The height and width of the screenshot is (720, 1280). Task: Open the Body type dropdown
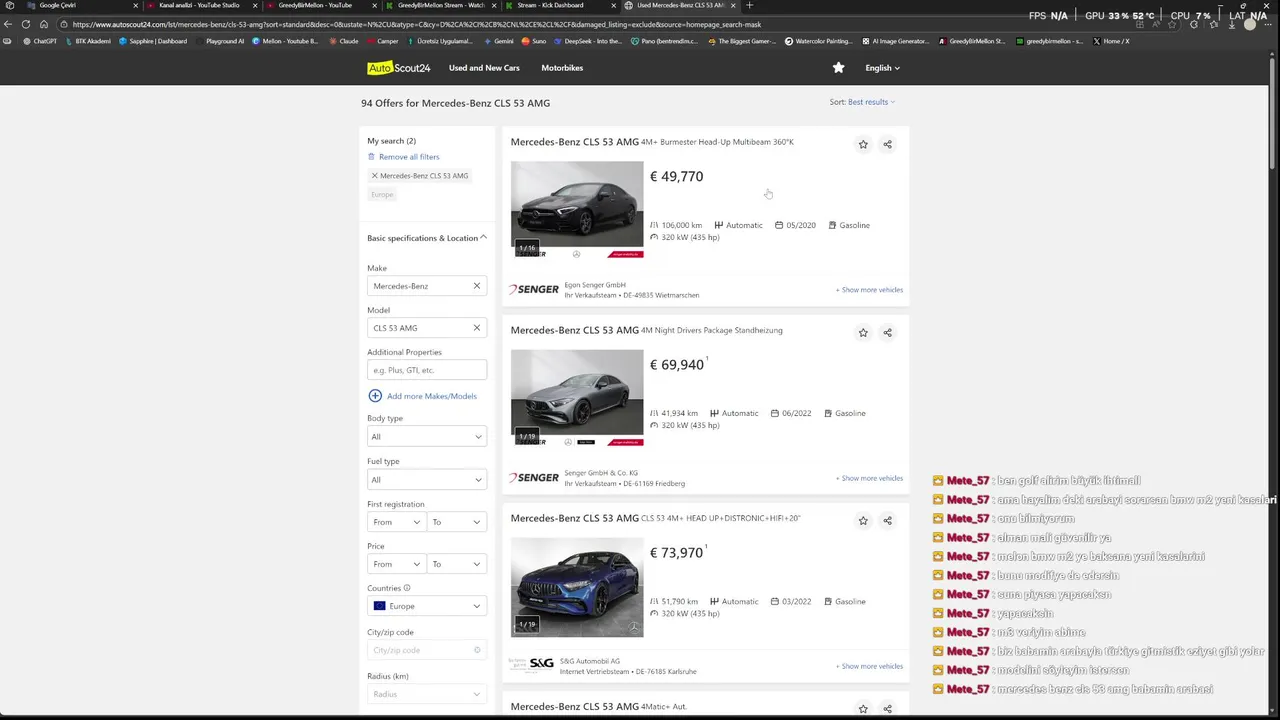tap(427, 437)
